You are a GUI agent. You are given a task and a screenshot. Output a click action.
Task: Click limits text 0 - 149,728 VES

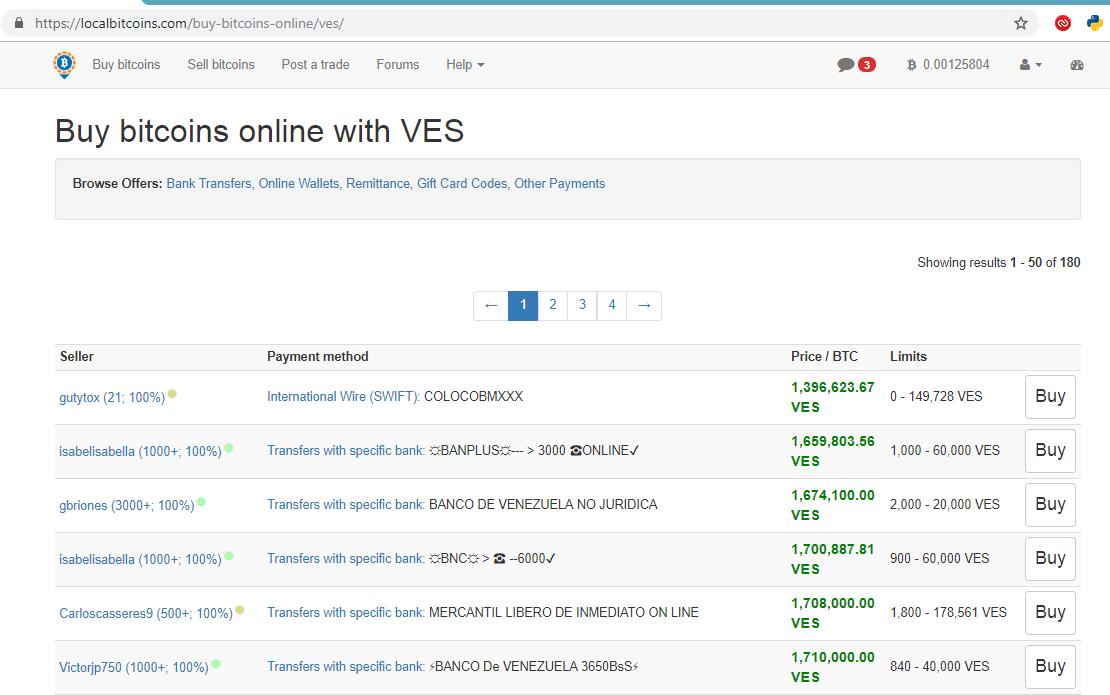936,396
